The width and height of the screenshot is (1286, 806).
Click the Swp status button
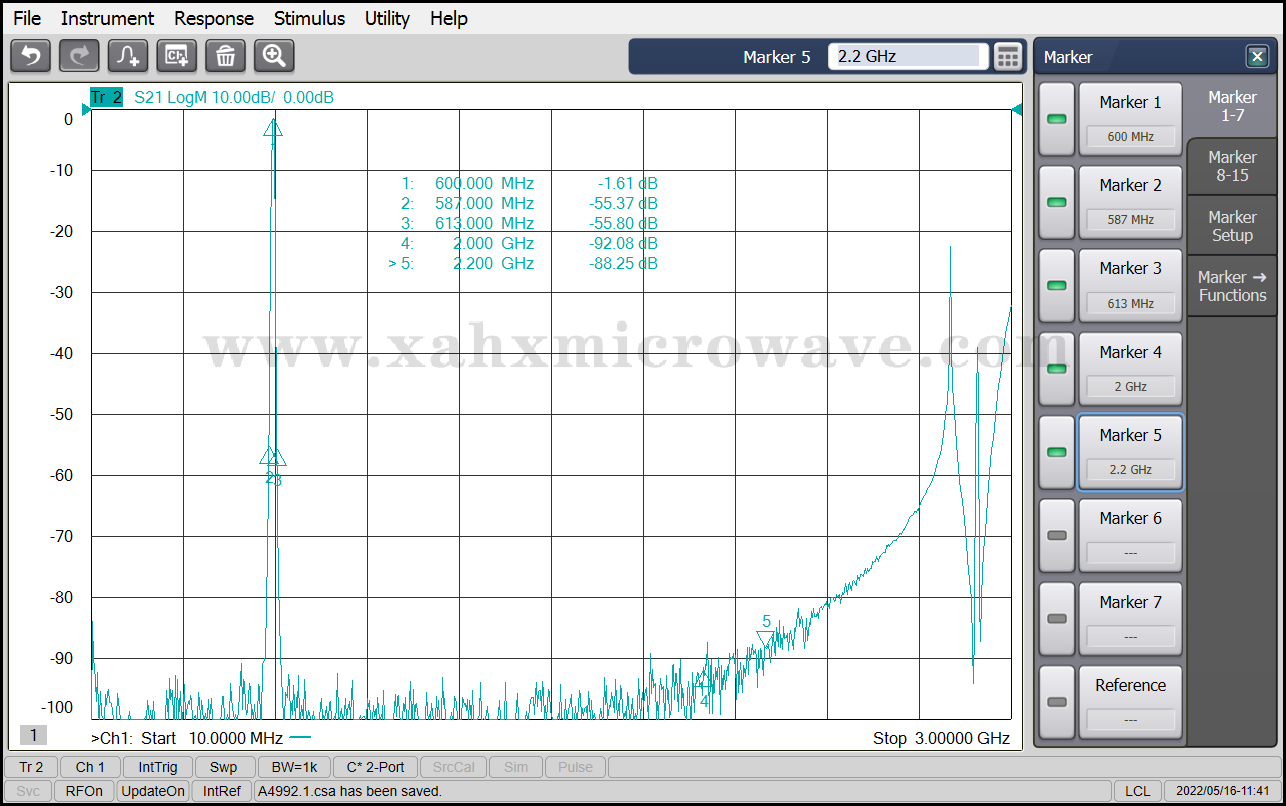(224, 767)
